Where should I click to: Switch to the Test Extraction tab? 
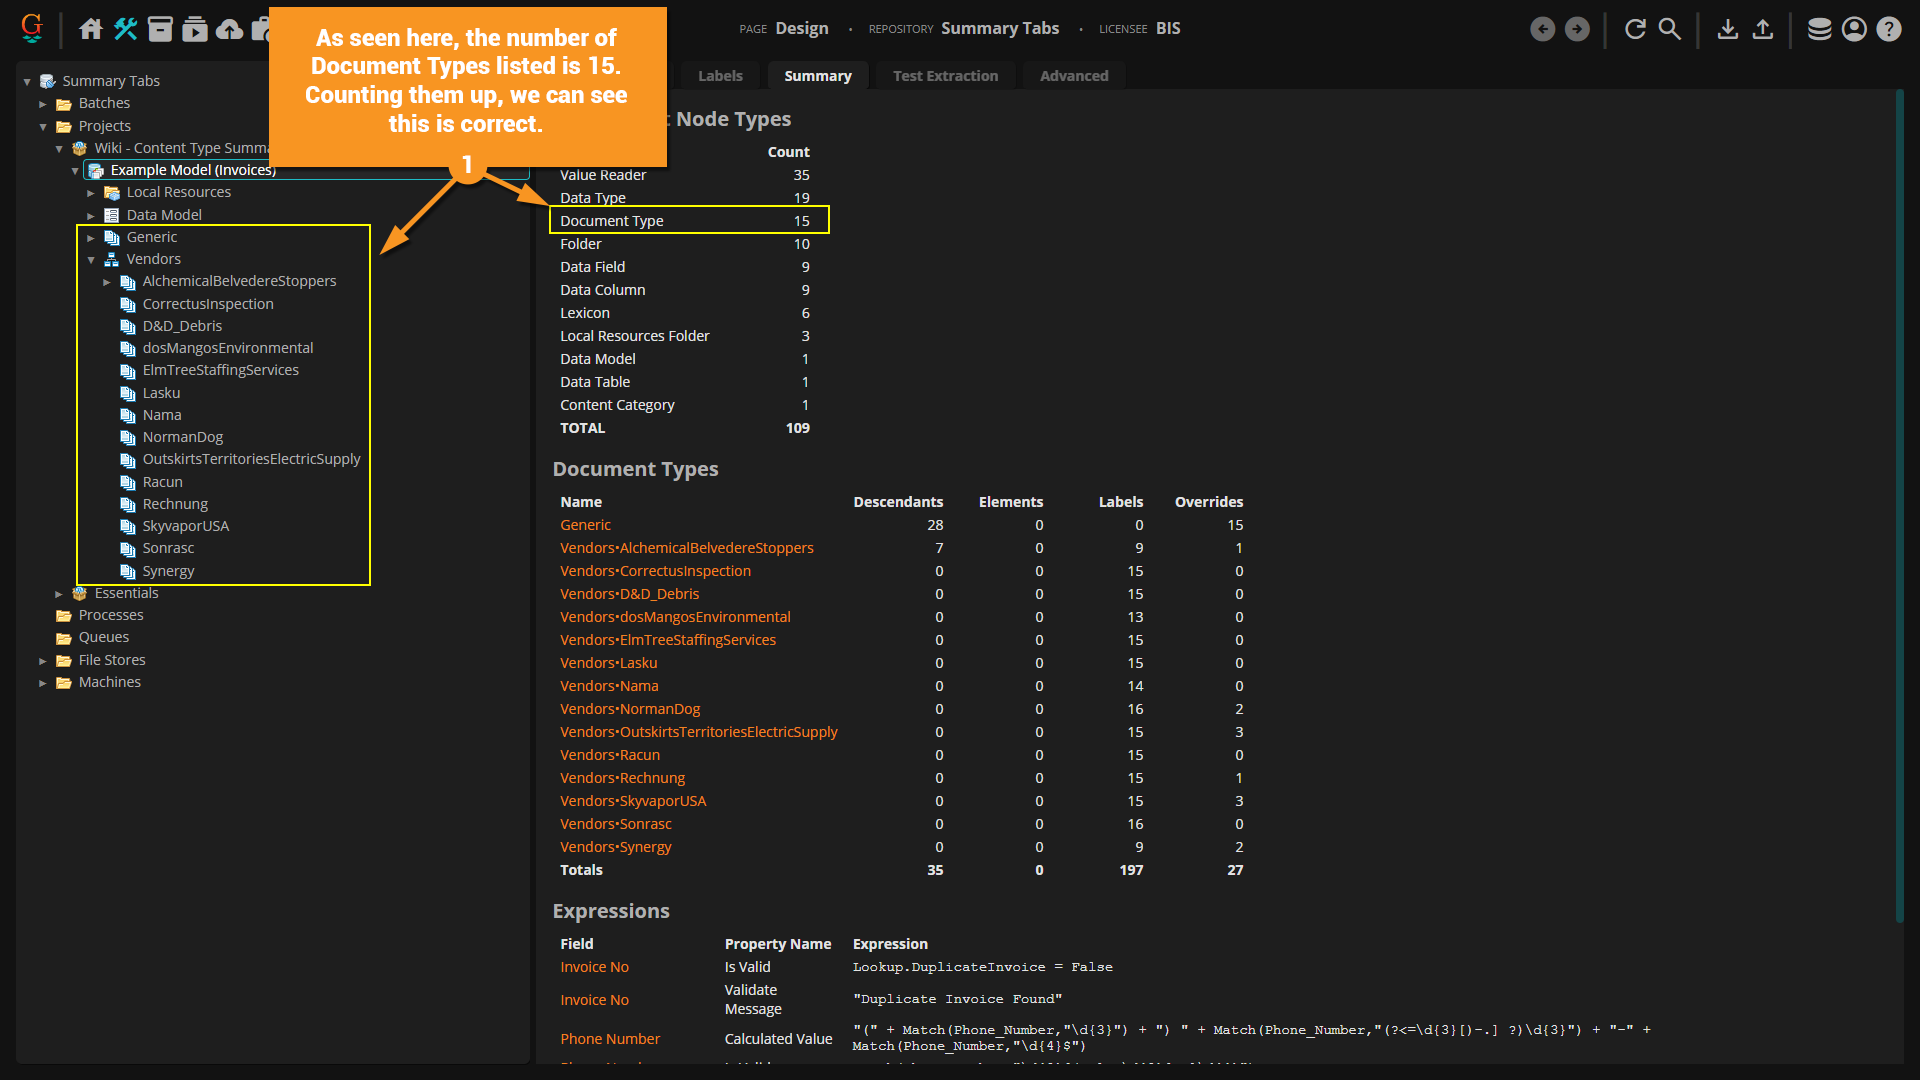click(x=944, y=76)
